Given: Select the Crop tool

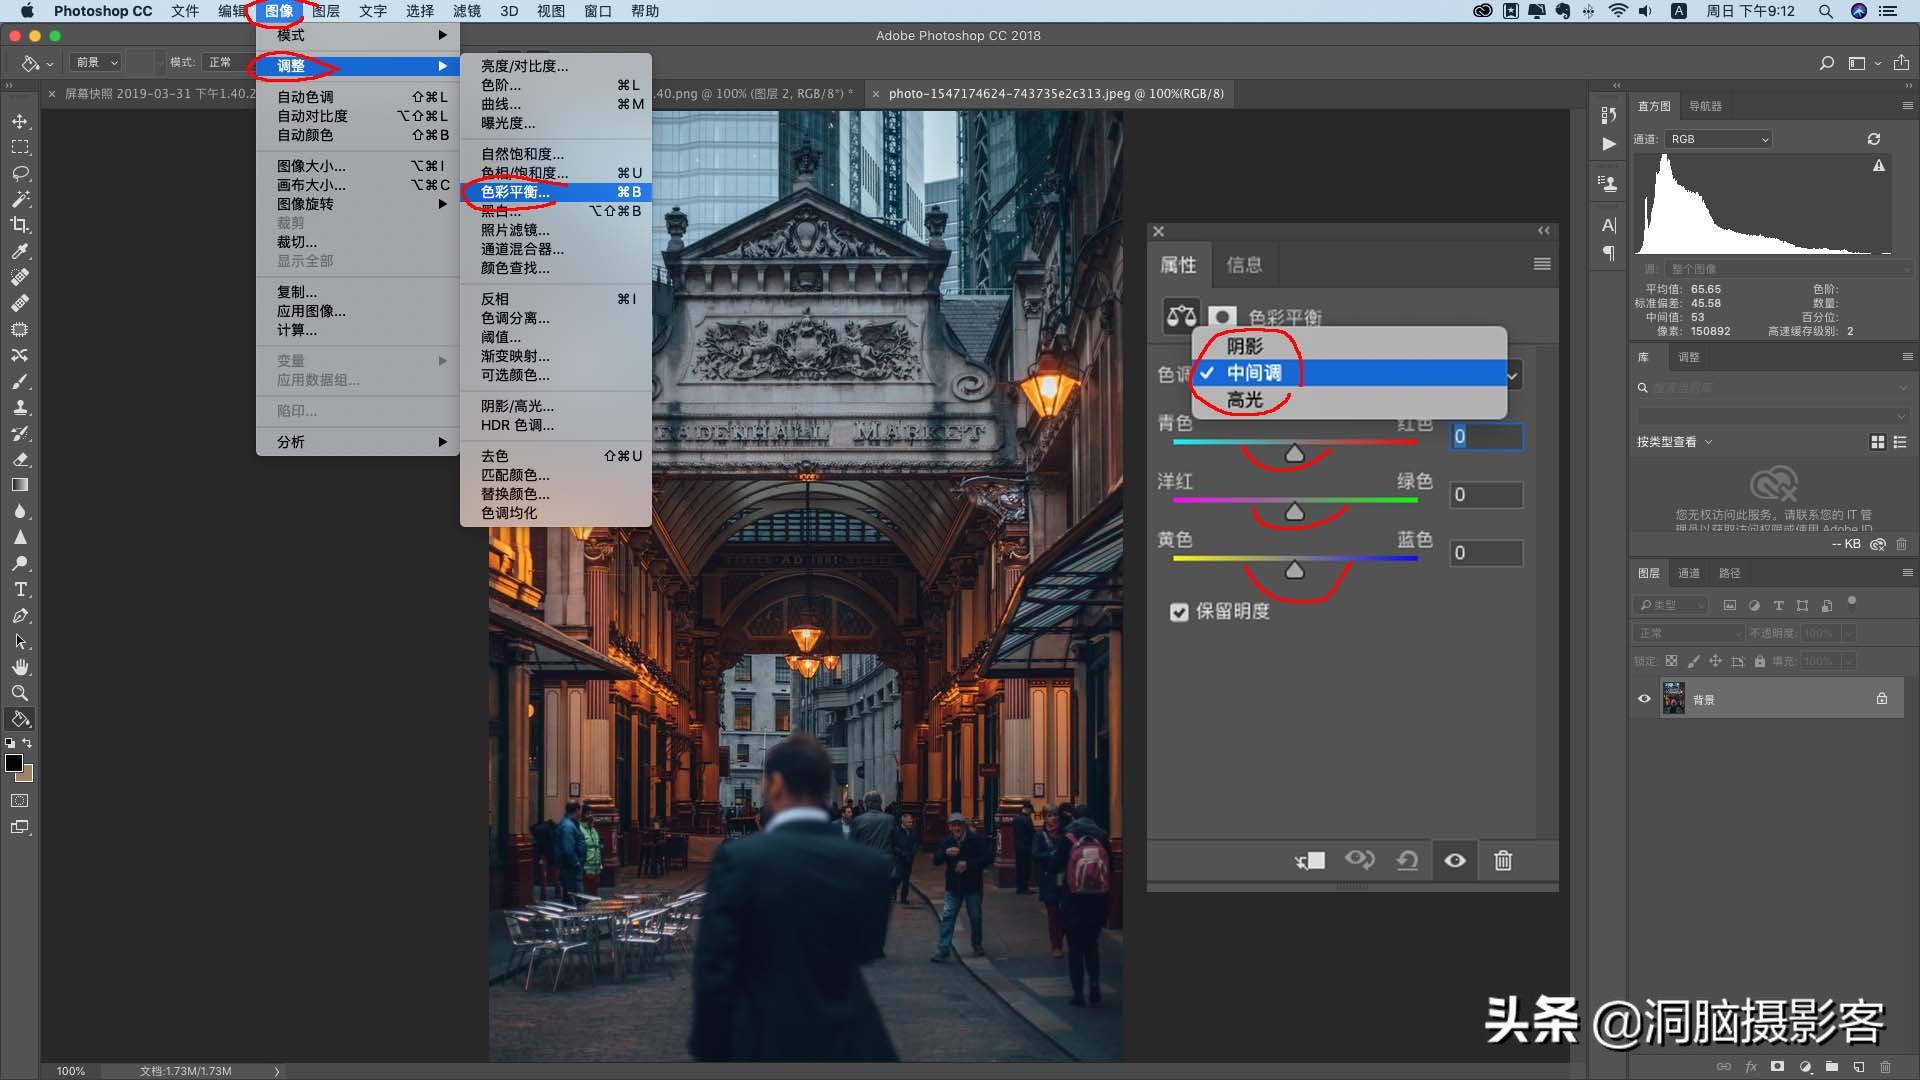Looking at the screenshot, I should [x=20, y=225].
